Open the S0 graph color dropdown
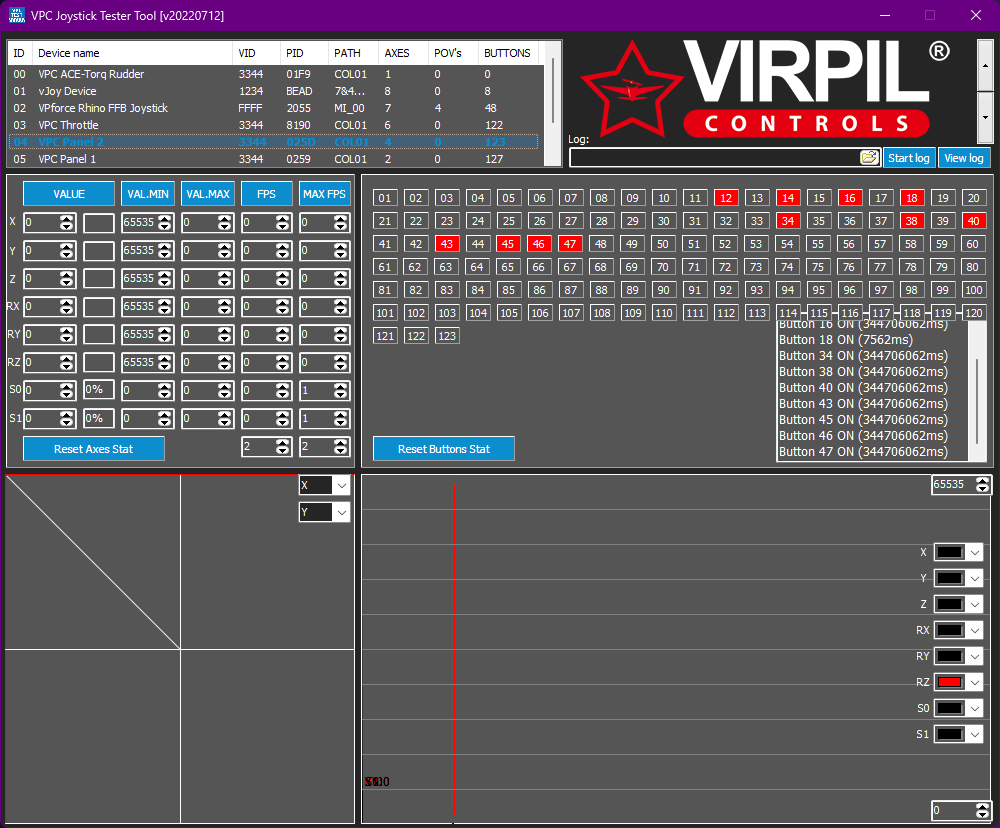 click(974, 708)
